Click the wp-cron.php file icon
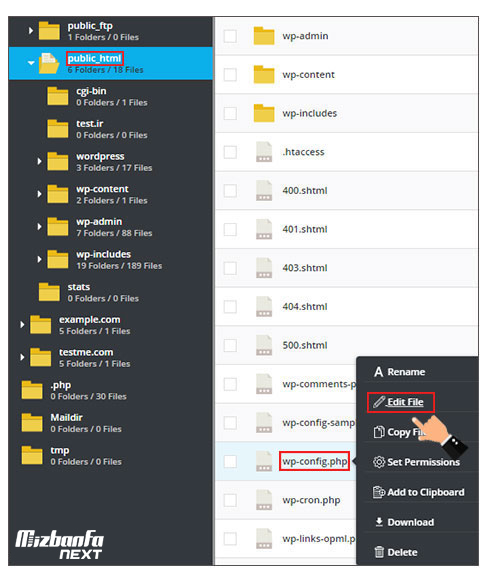Screen dimensions: 487x576 click(x=264, y=500)
